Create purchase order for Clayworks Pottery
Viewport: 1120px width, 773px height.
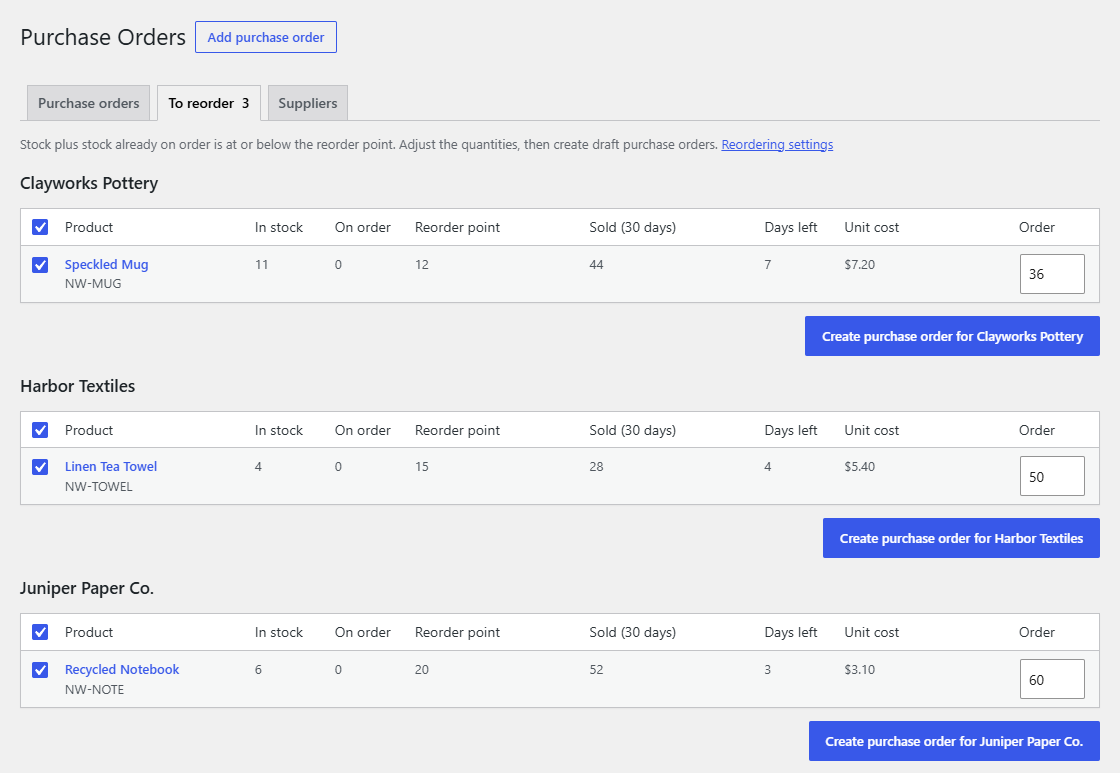point(952,336)
